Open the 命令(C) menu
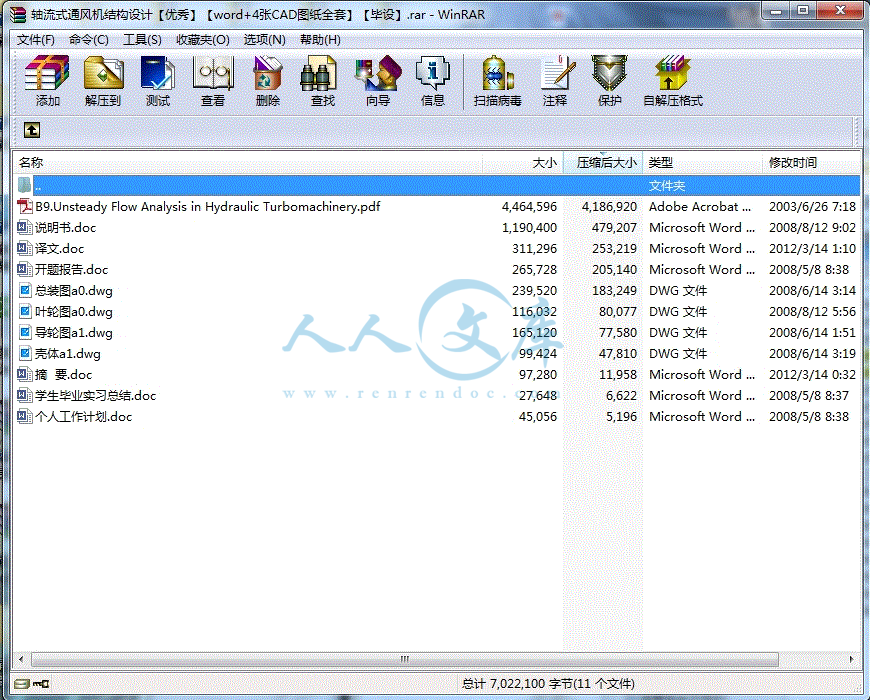The width and height of the screenshot is (870, 700). pos(89,39)
